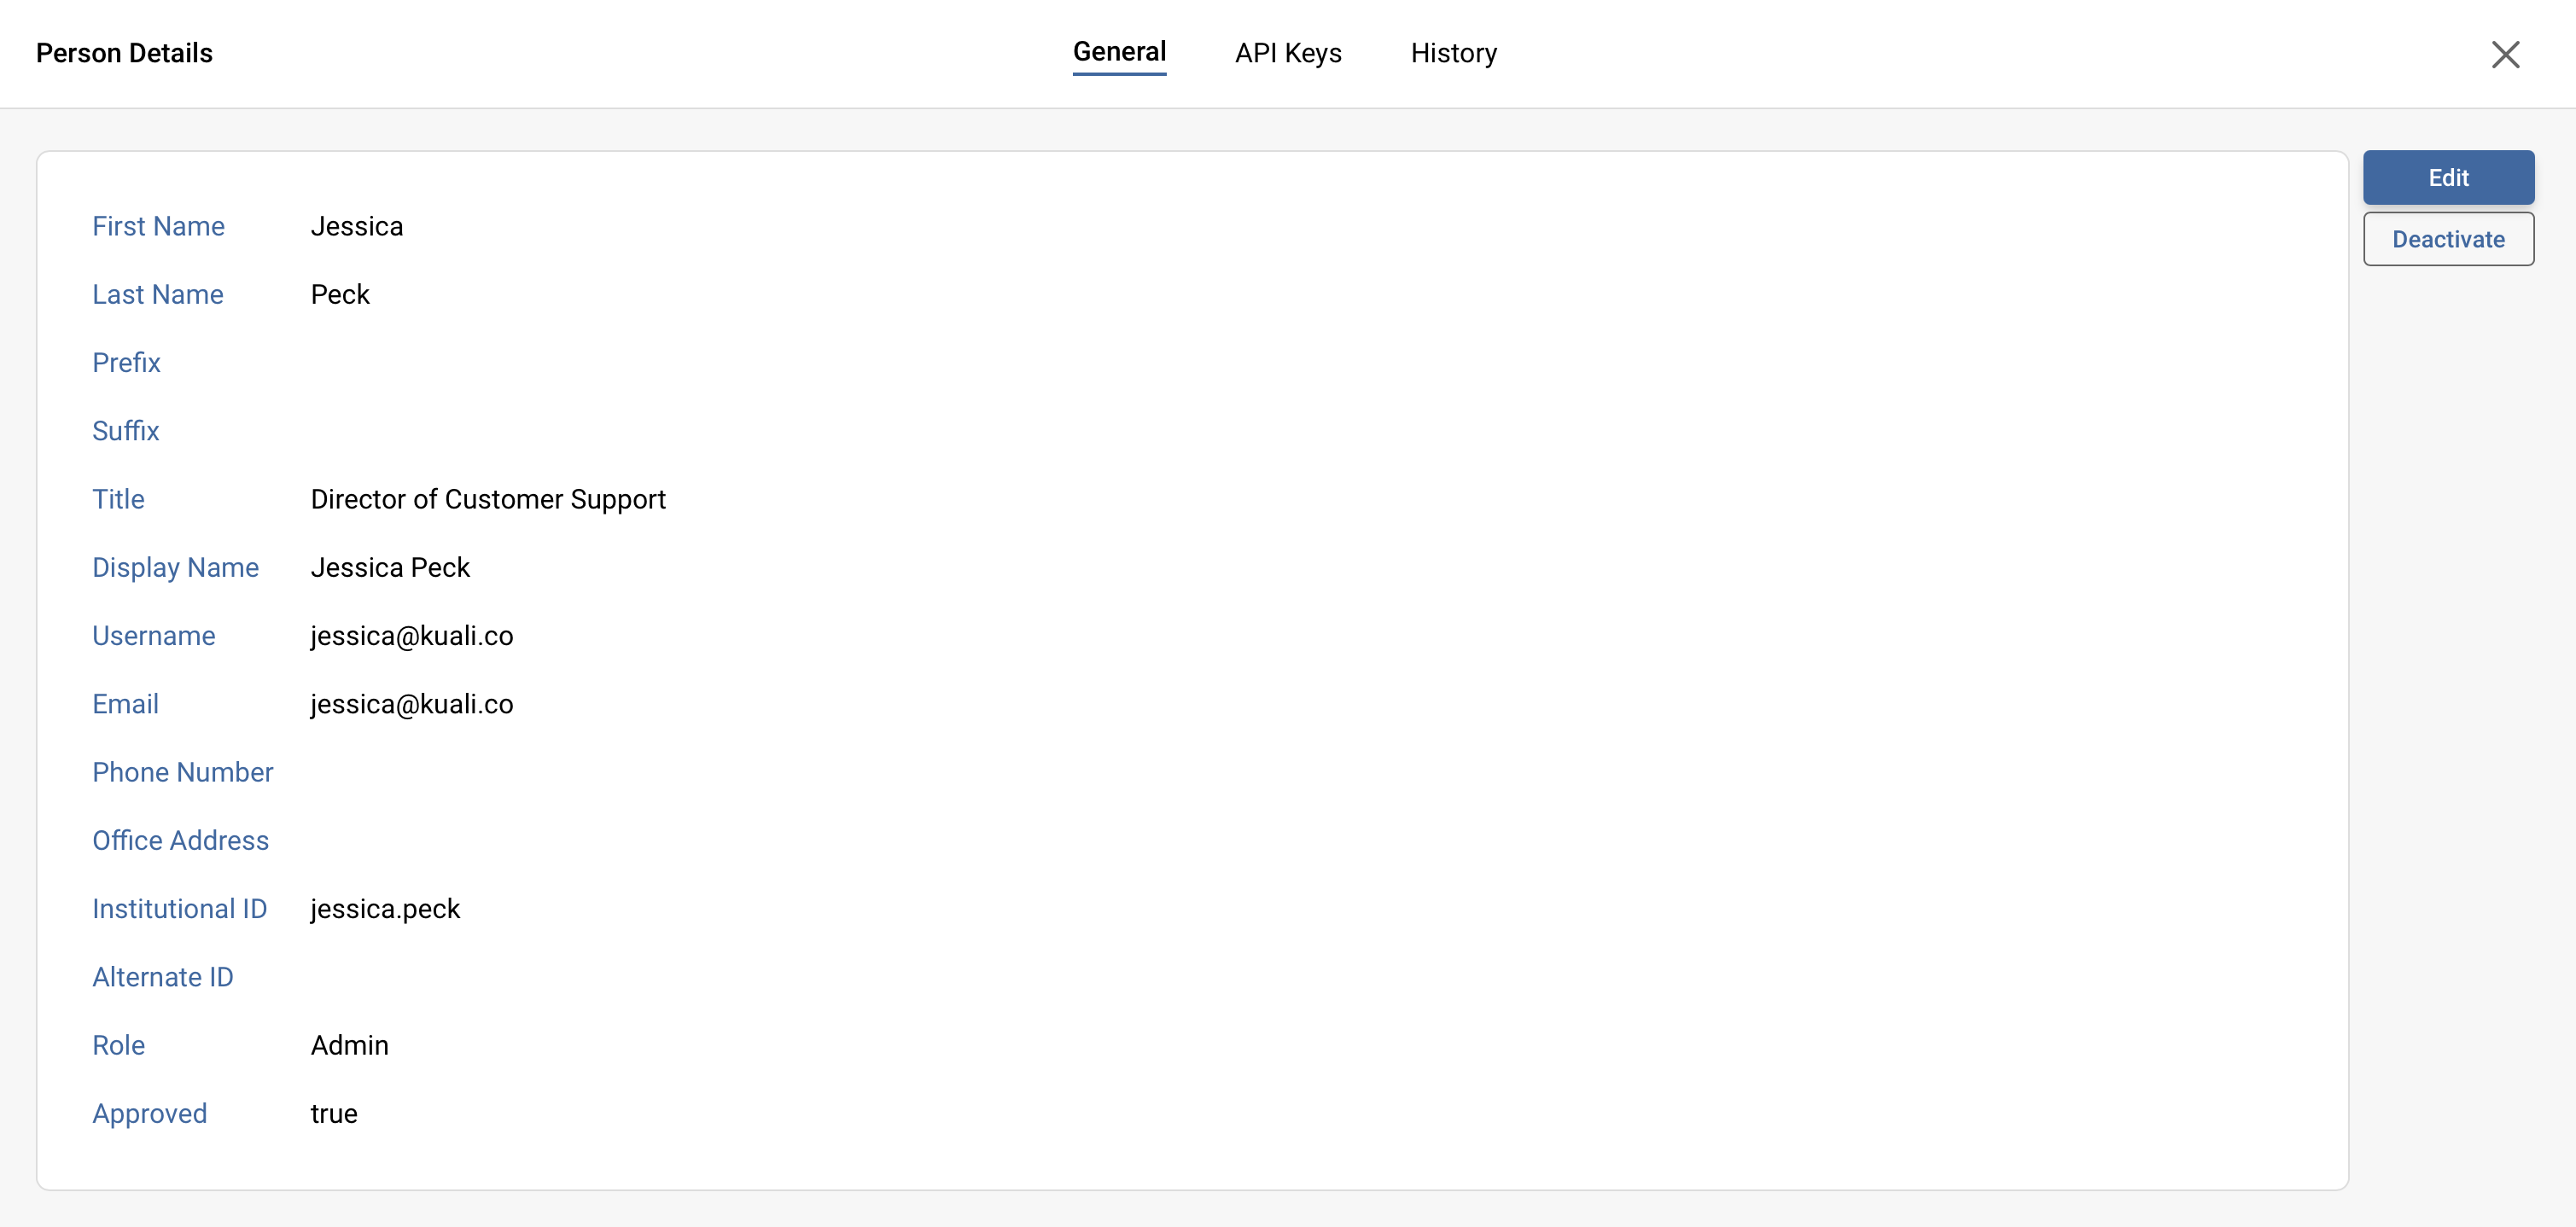Screen dimensions: 2576x1227
Task: Click the Phone Number label
Action: pos(182,772)
